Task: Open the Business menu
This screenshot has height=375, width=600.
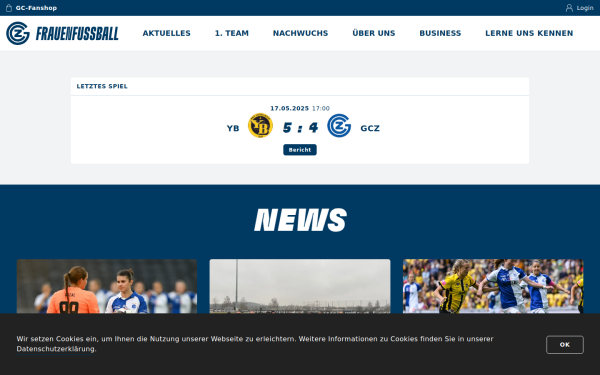Action: pyautogui.click(x=440, y=33)
